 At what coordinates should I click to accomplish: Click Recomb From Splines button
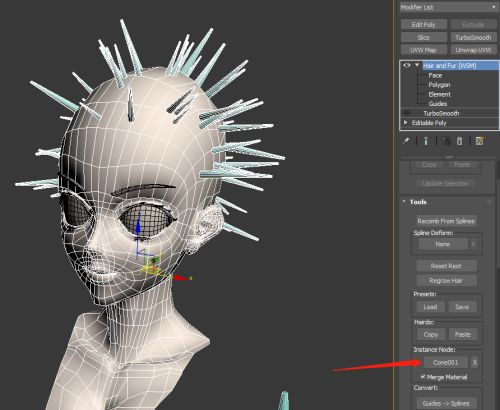[446, 221]
